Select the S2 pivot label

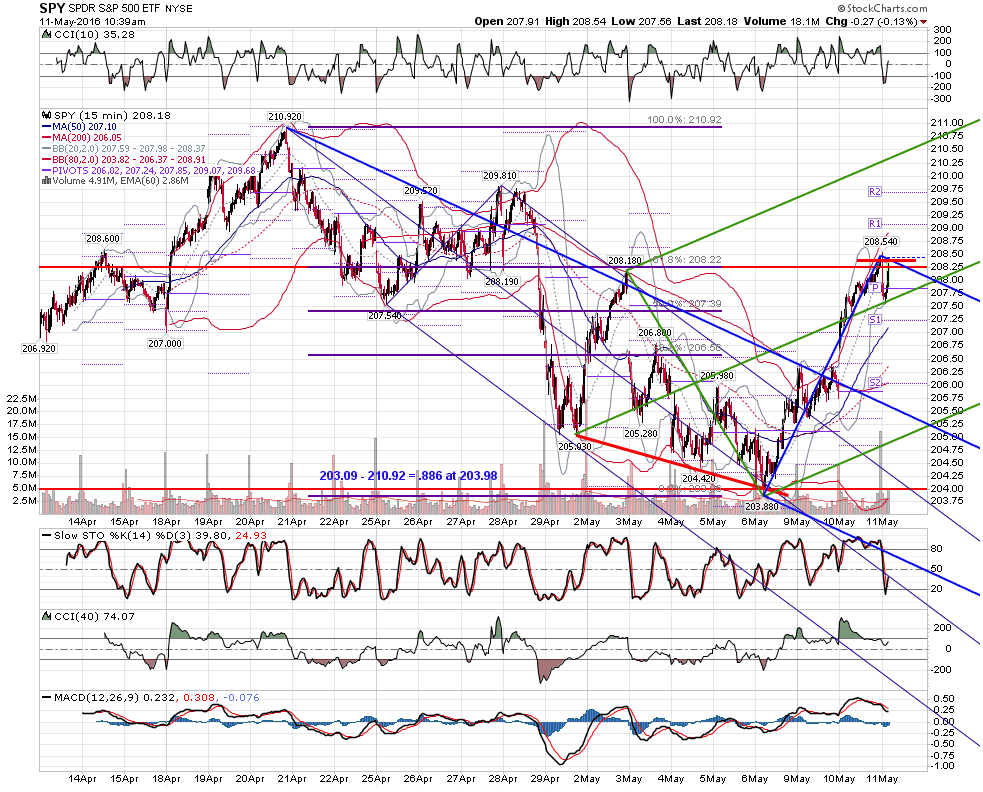875,383
